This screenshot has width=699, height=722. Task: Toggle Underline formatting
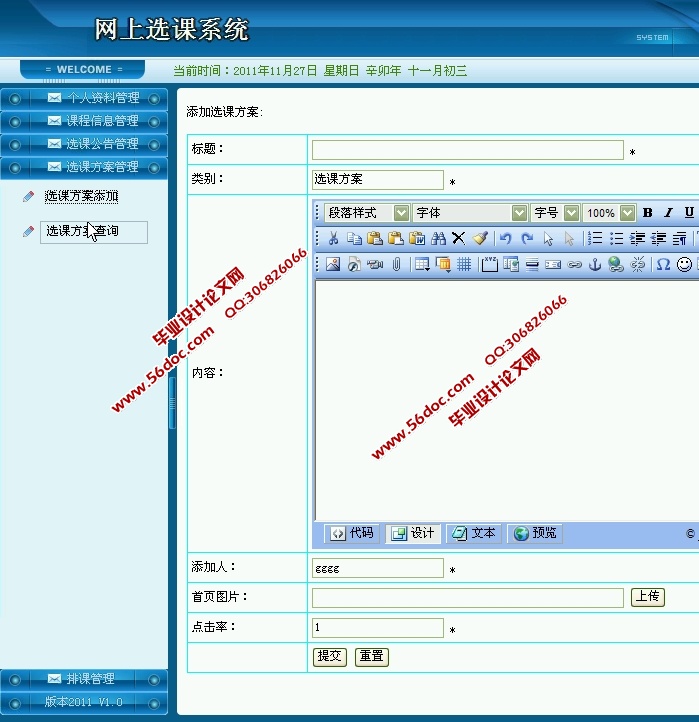pyautogui.click(x=689, y=212)
